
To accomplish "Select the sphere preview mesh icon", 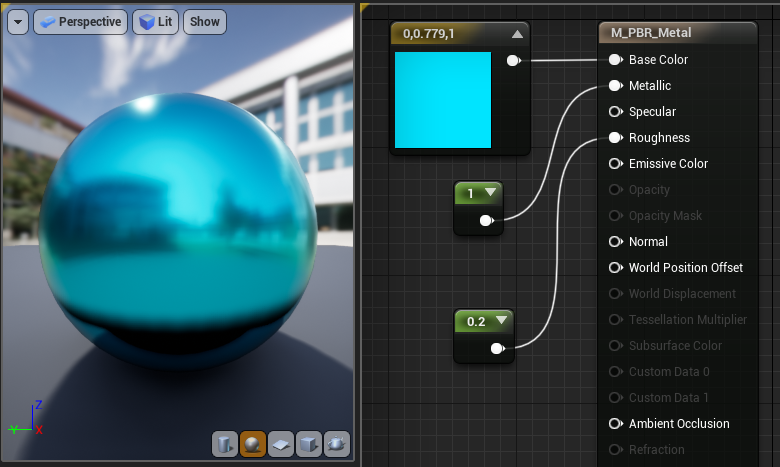I will (x=253, y=444).
